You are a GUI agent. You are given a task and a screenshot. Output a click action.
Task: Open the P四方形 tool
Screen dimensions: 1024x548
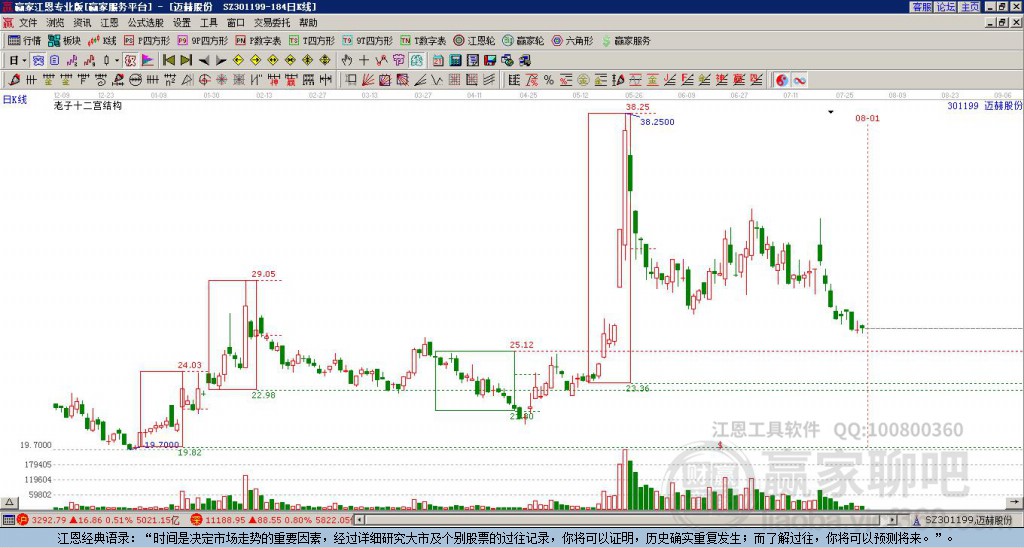tap(147, 40)
